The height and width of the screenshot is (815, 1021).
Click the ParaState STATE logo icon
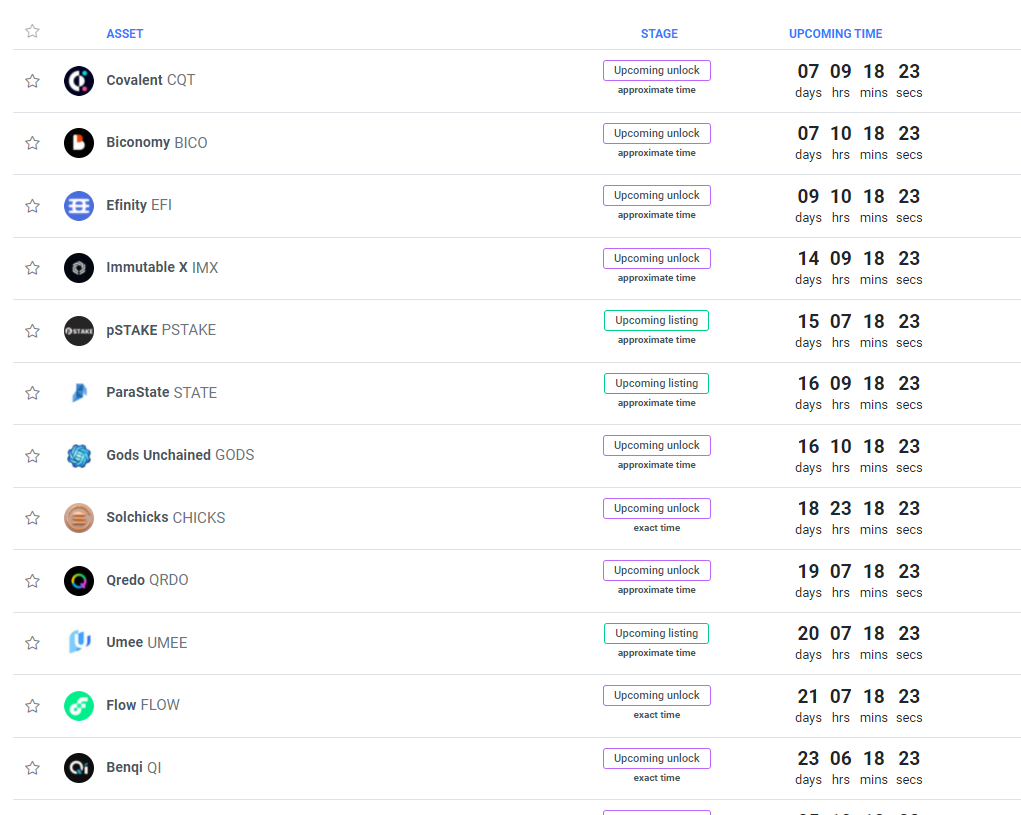[79, 393]
